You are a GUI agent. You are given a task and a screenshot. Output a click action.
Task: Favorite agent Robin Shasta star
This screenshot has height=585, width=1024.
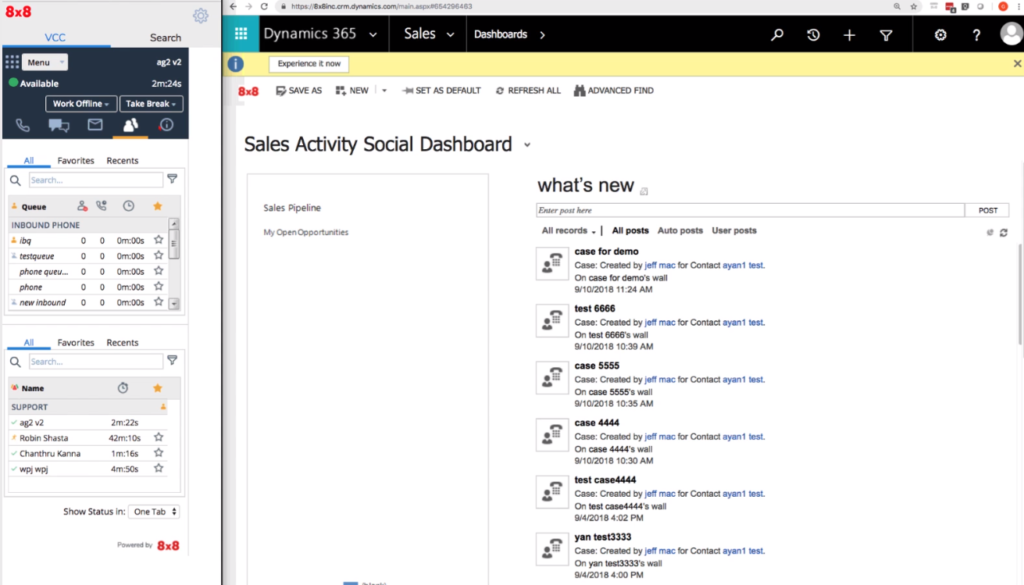(x=158, y=437)
